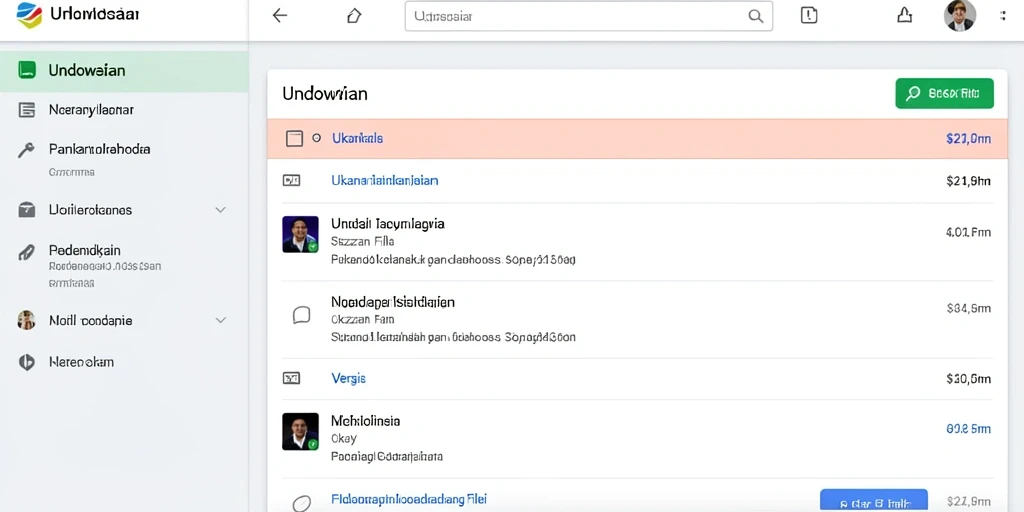Click the $30,6m amount in the Vergis row
The image size is (1024, 512).
pos(968,379)
